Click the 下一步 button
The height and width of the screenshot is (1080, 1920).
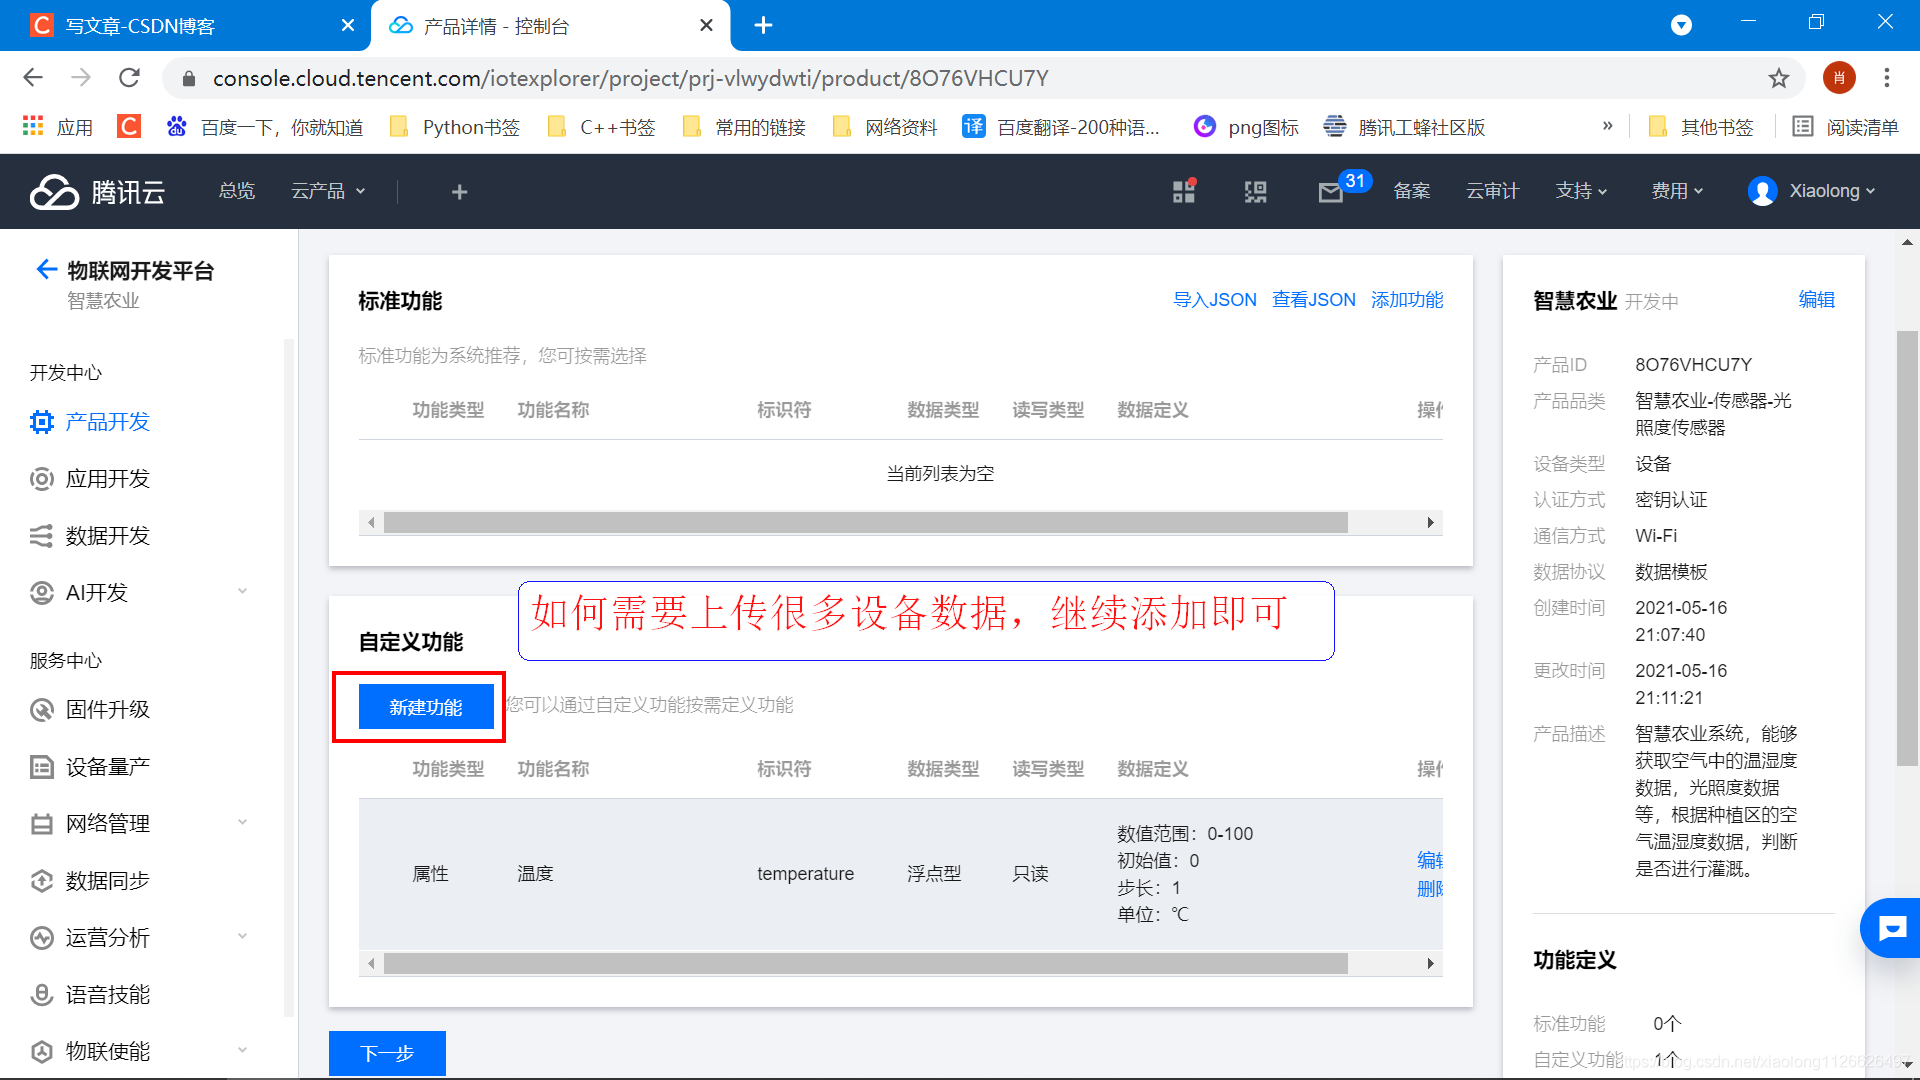pos(386,1053)
